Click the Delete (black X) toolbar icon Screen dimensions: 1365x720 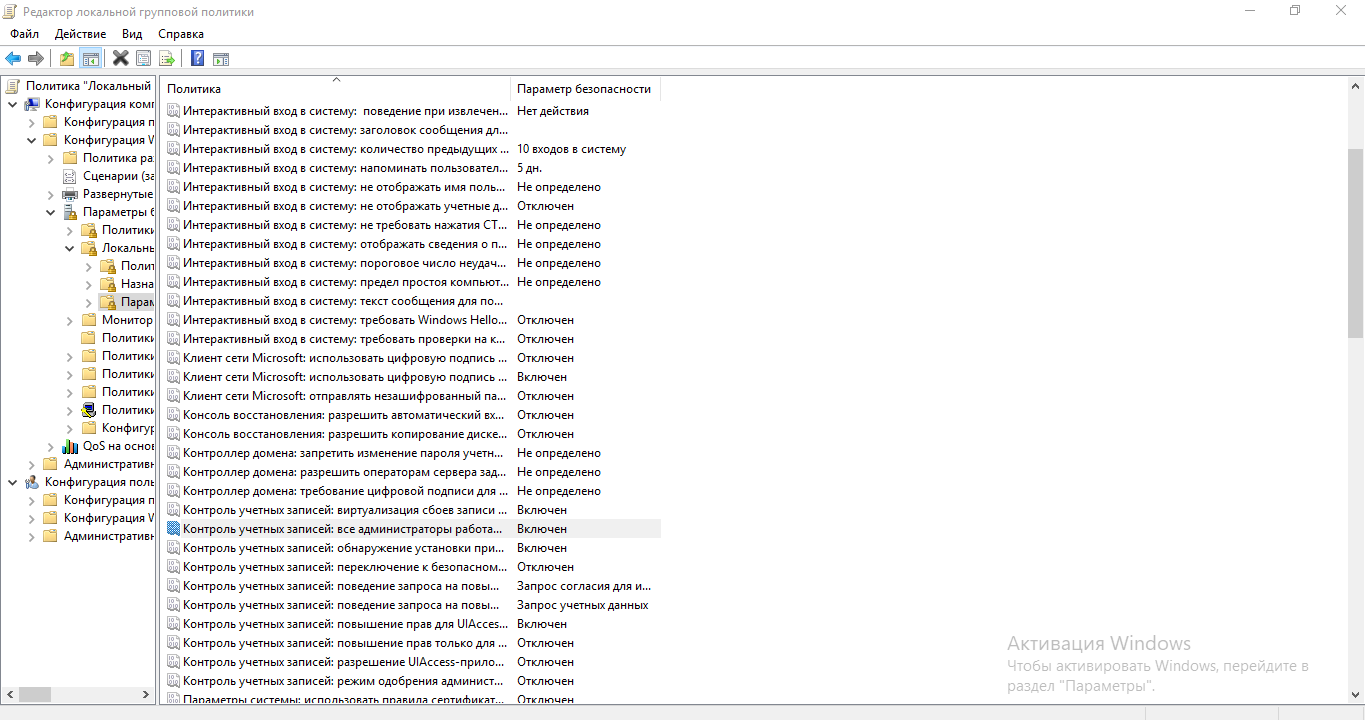coord(120,58)
